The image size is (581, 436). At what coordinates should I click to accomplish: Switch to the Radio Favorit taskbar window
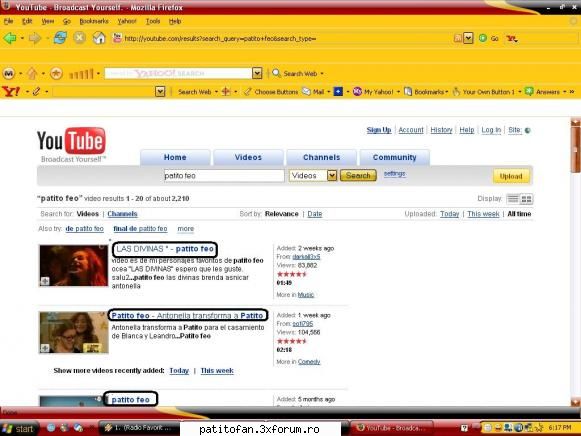pos(139,428)
